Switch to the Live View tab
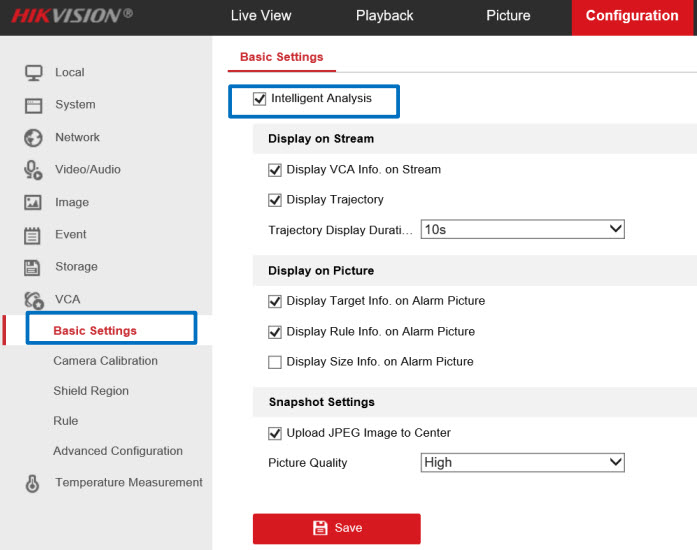This screenshot has height=550, width=697. 261,16
